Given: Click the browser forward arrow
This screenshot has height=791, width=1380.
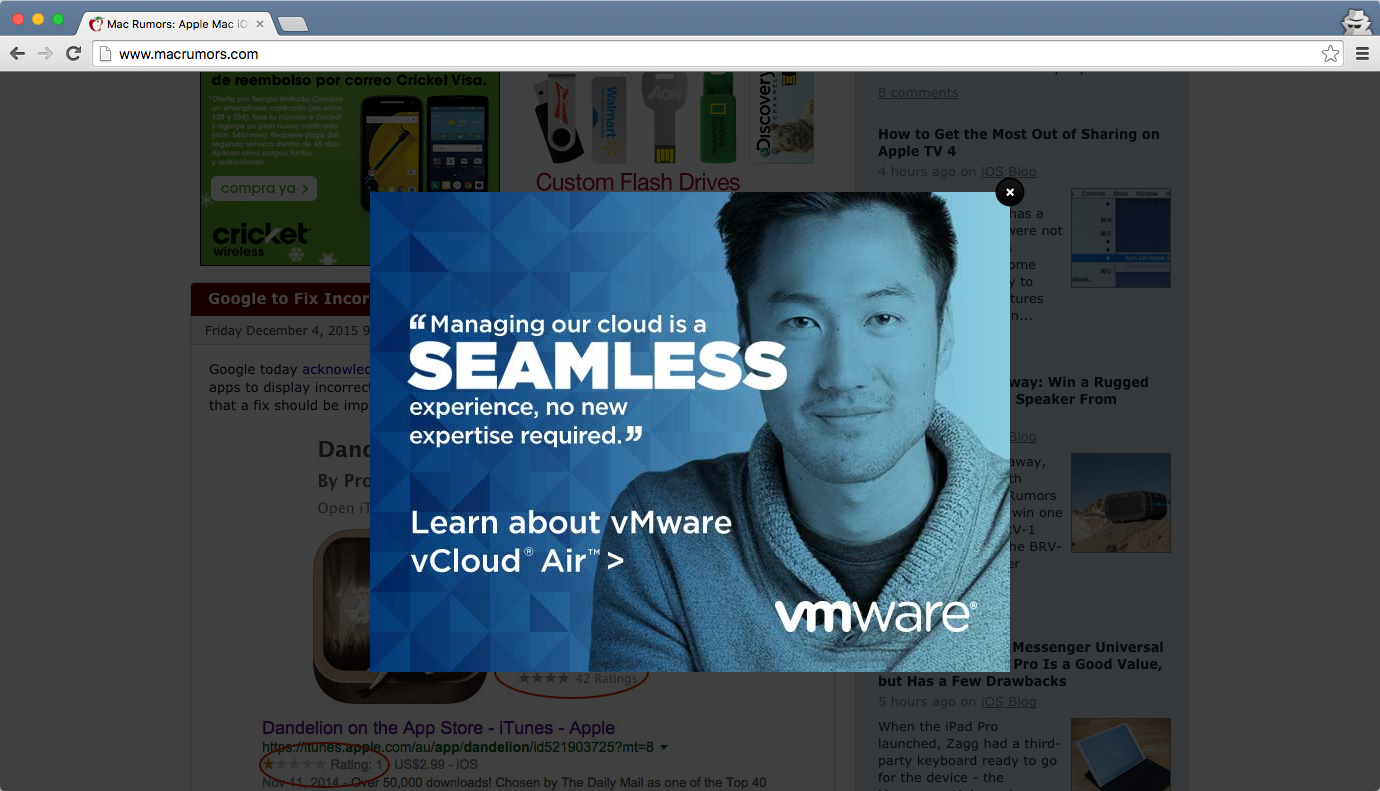Looking at the screenshot, I should [x=45, y=54].
